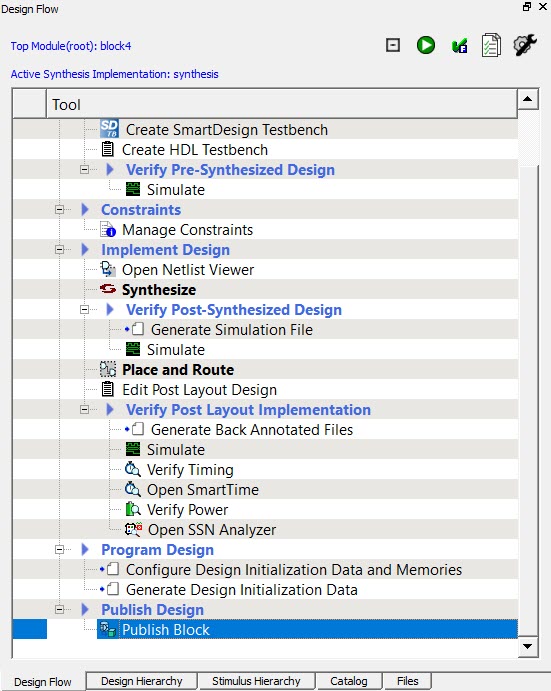Click the Manage Constraints file icon

click(108, 229)
